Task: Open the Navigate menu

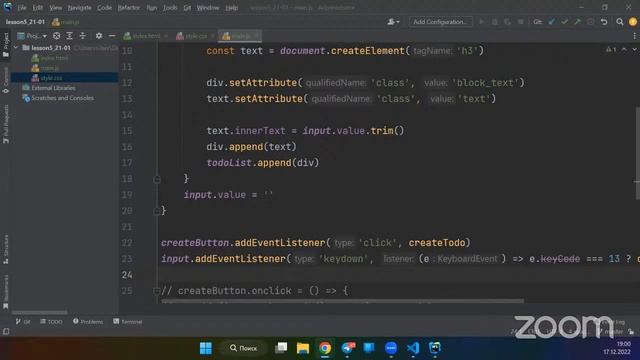Action: coord(79,8)
